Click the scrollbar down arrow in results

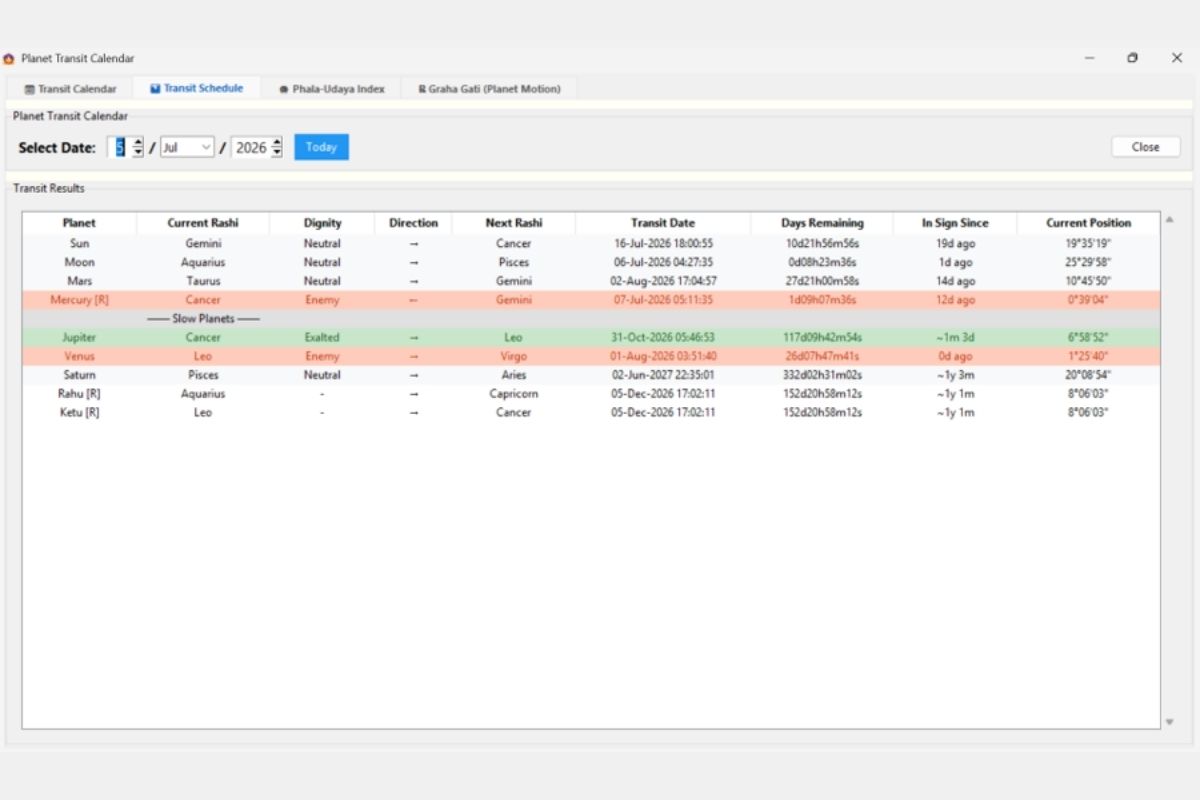(1170, 722)
